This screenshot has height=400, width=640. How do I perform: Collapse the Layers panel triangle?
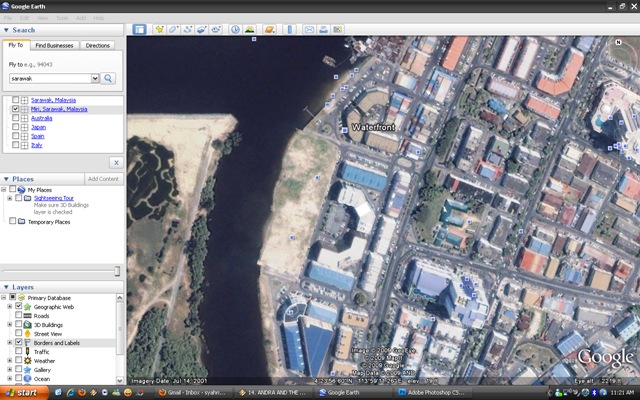pyautogui.click(x=6, y=287)
